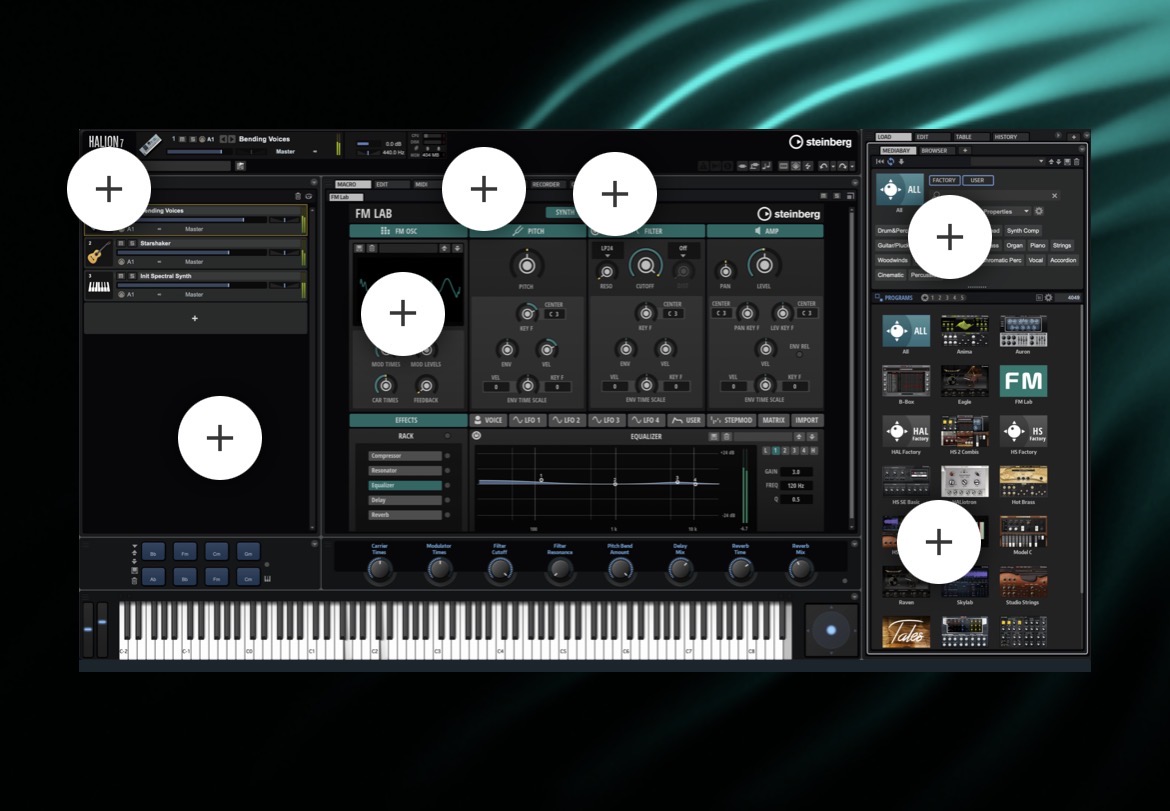The height and width of the screenshot is (811, 1170).
Task: Select the Equalizer effect in the rack
Action: click(x=405, y=485)
